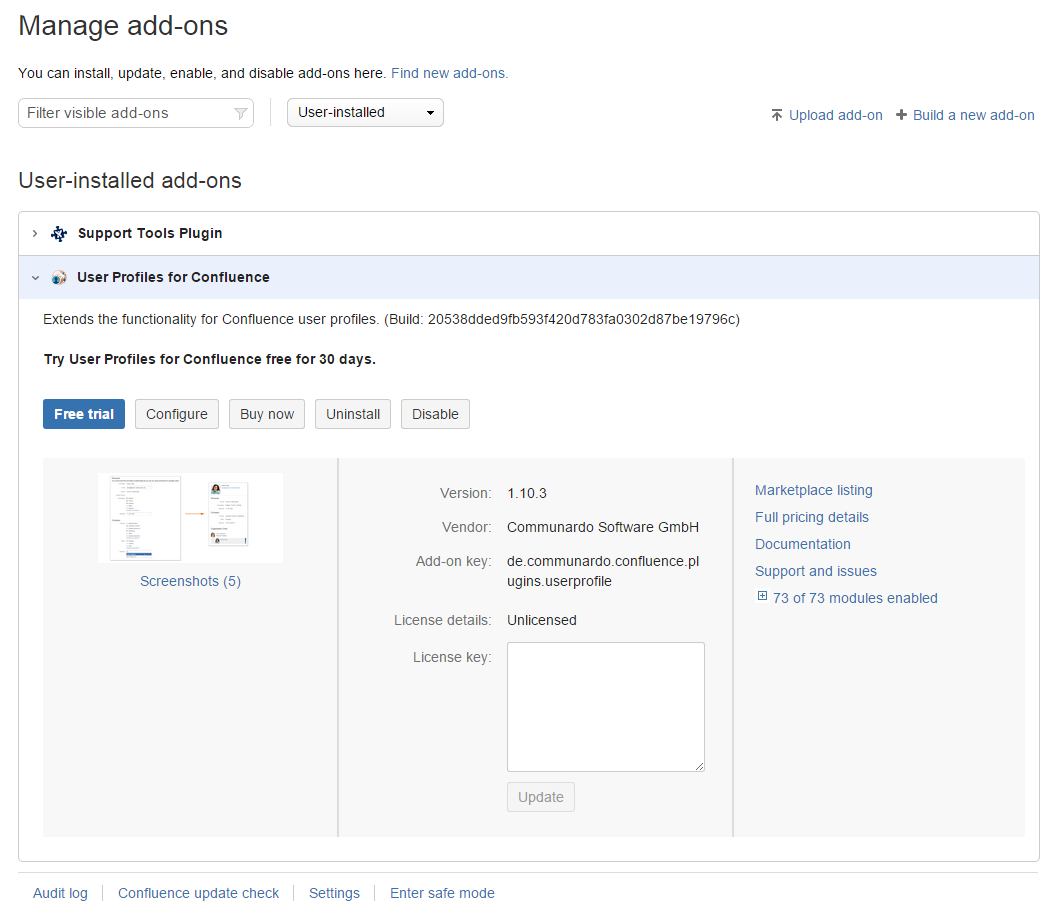This screenshot has height=915, width=1059.
Task: Click the filter funnel icon
Action: 240,114
